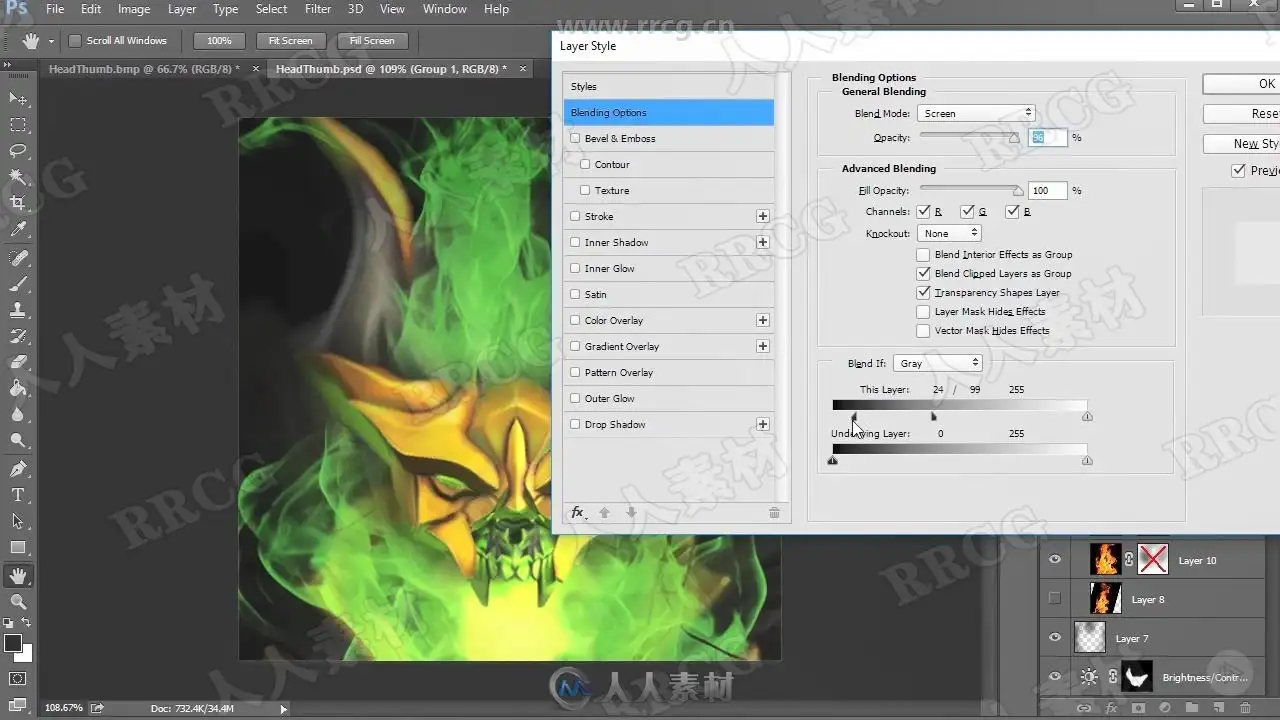Select the Dodge tool
This screenshot has width=1280, height=720.
tap(18, 440)
